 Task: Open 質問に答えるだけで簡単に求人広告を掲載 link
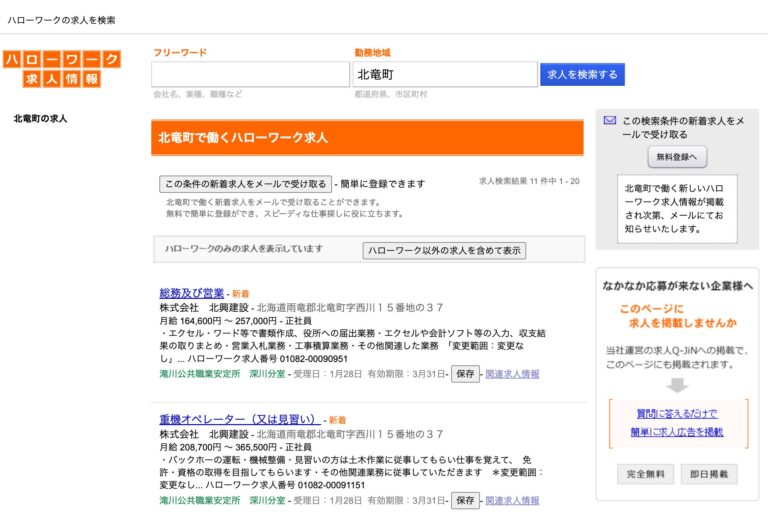[x=677, y=422]
